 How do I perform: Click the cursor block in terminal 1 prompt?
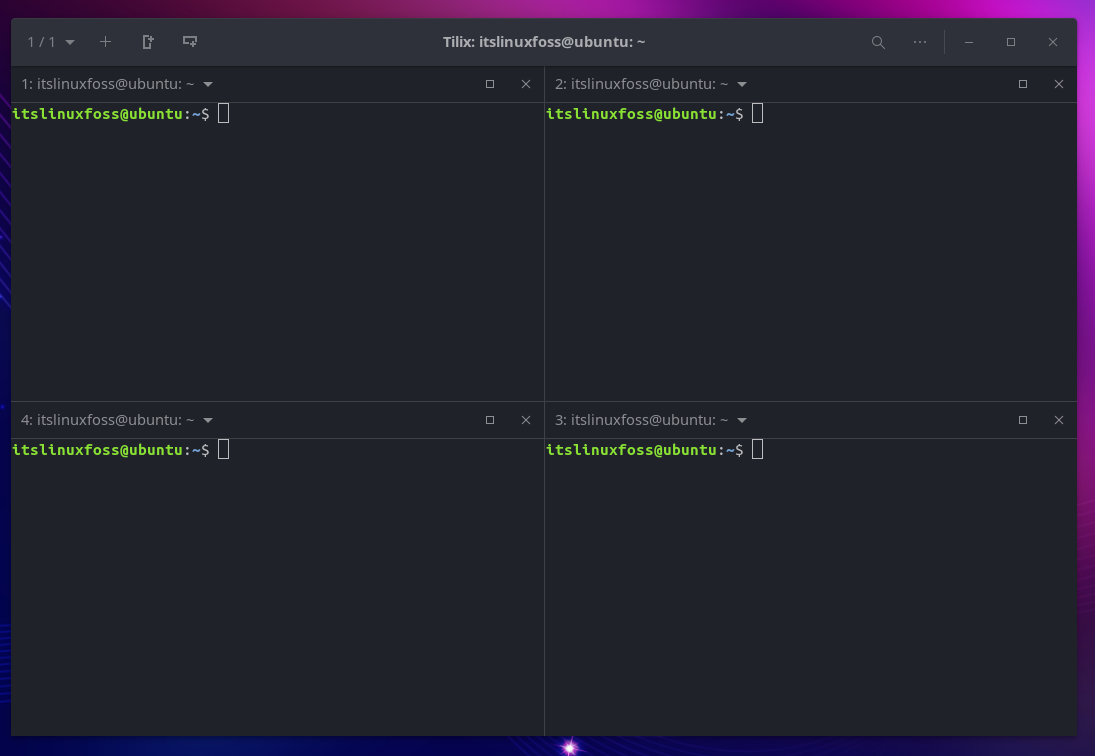222,113
